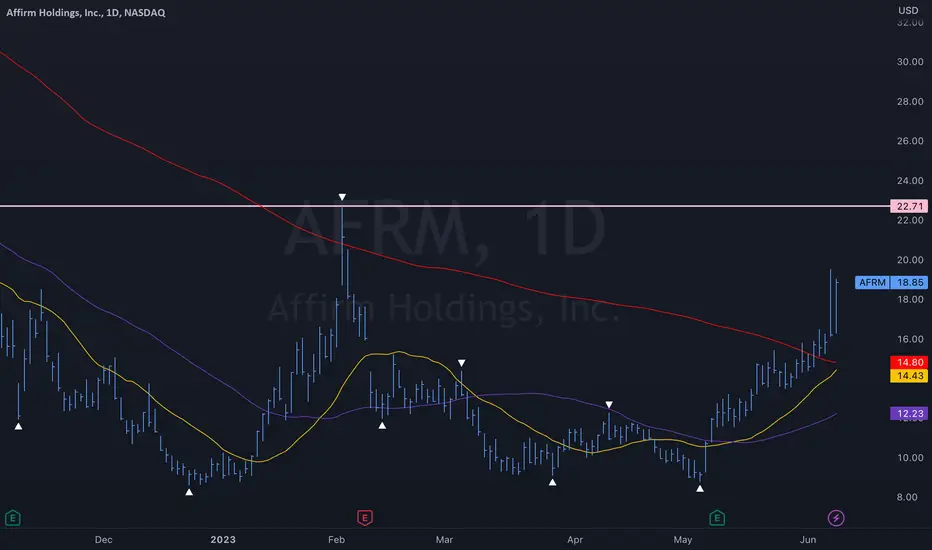Click the 18.85 last price label
This screenshot has width=932, height=550.
coord(909,282)
